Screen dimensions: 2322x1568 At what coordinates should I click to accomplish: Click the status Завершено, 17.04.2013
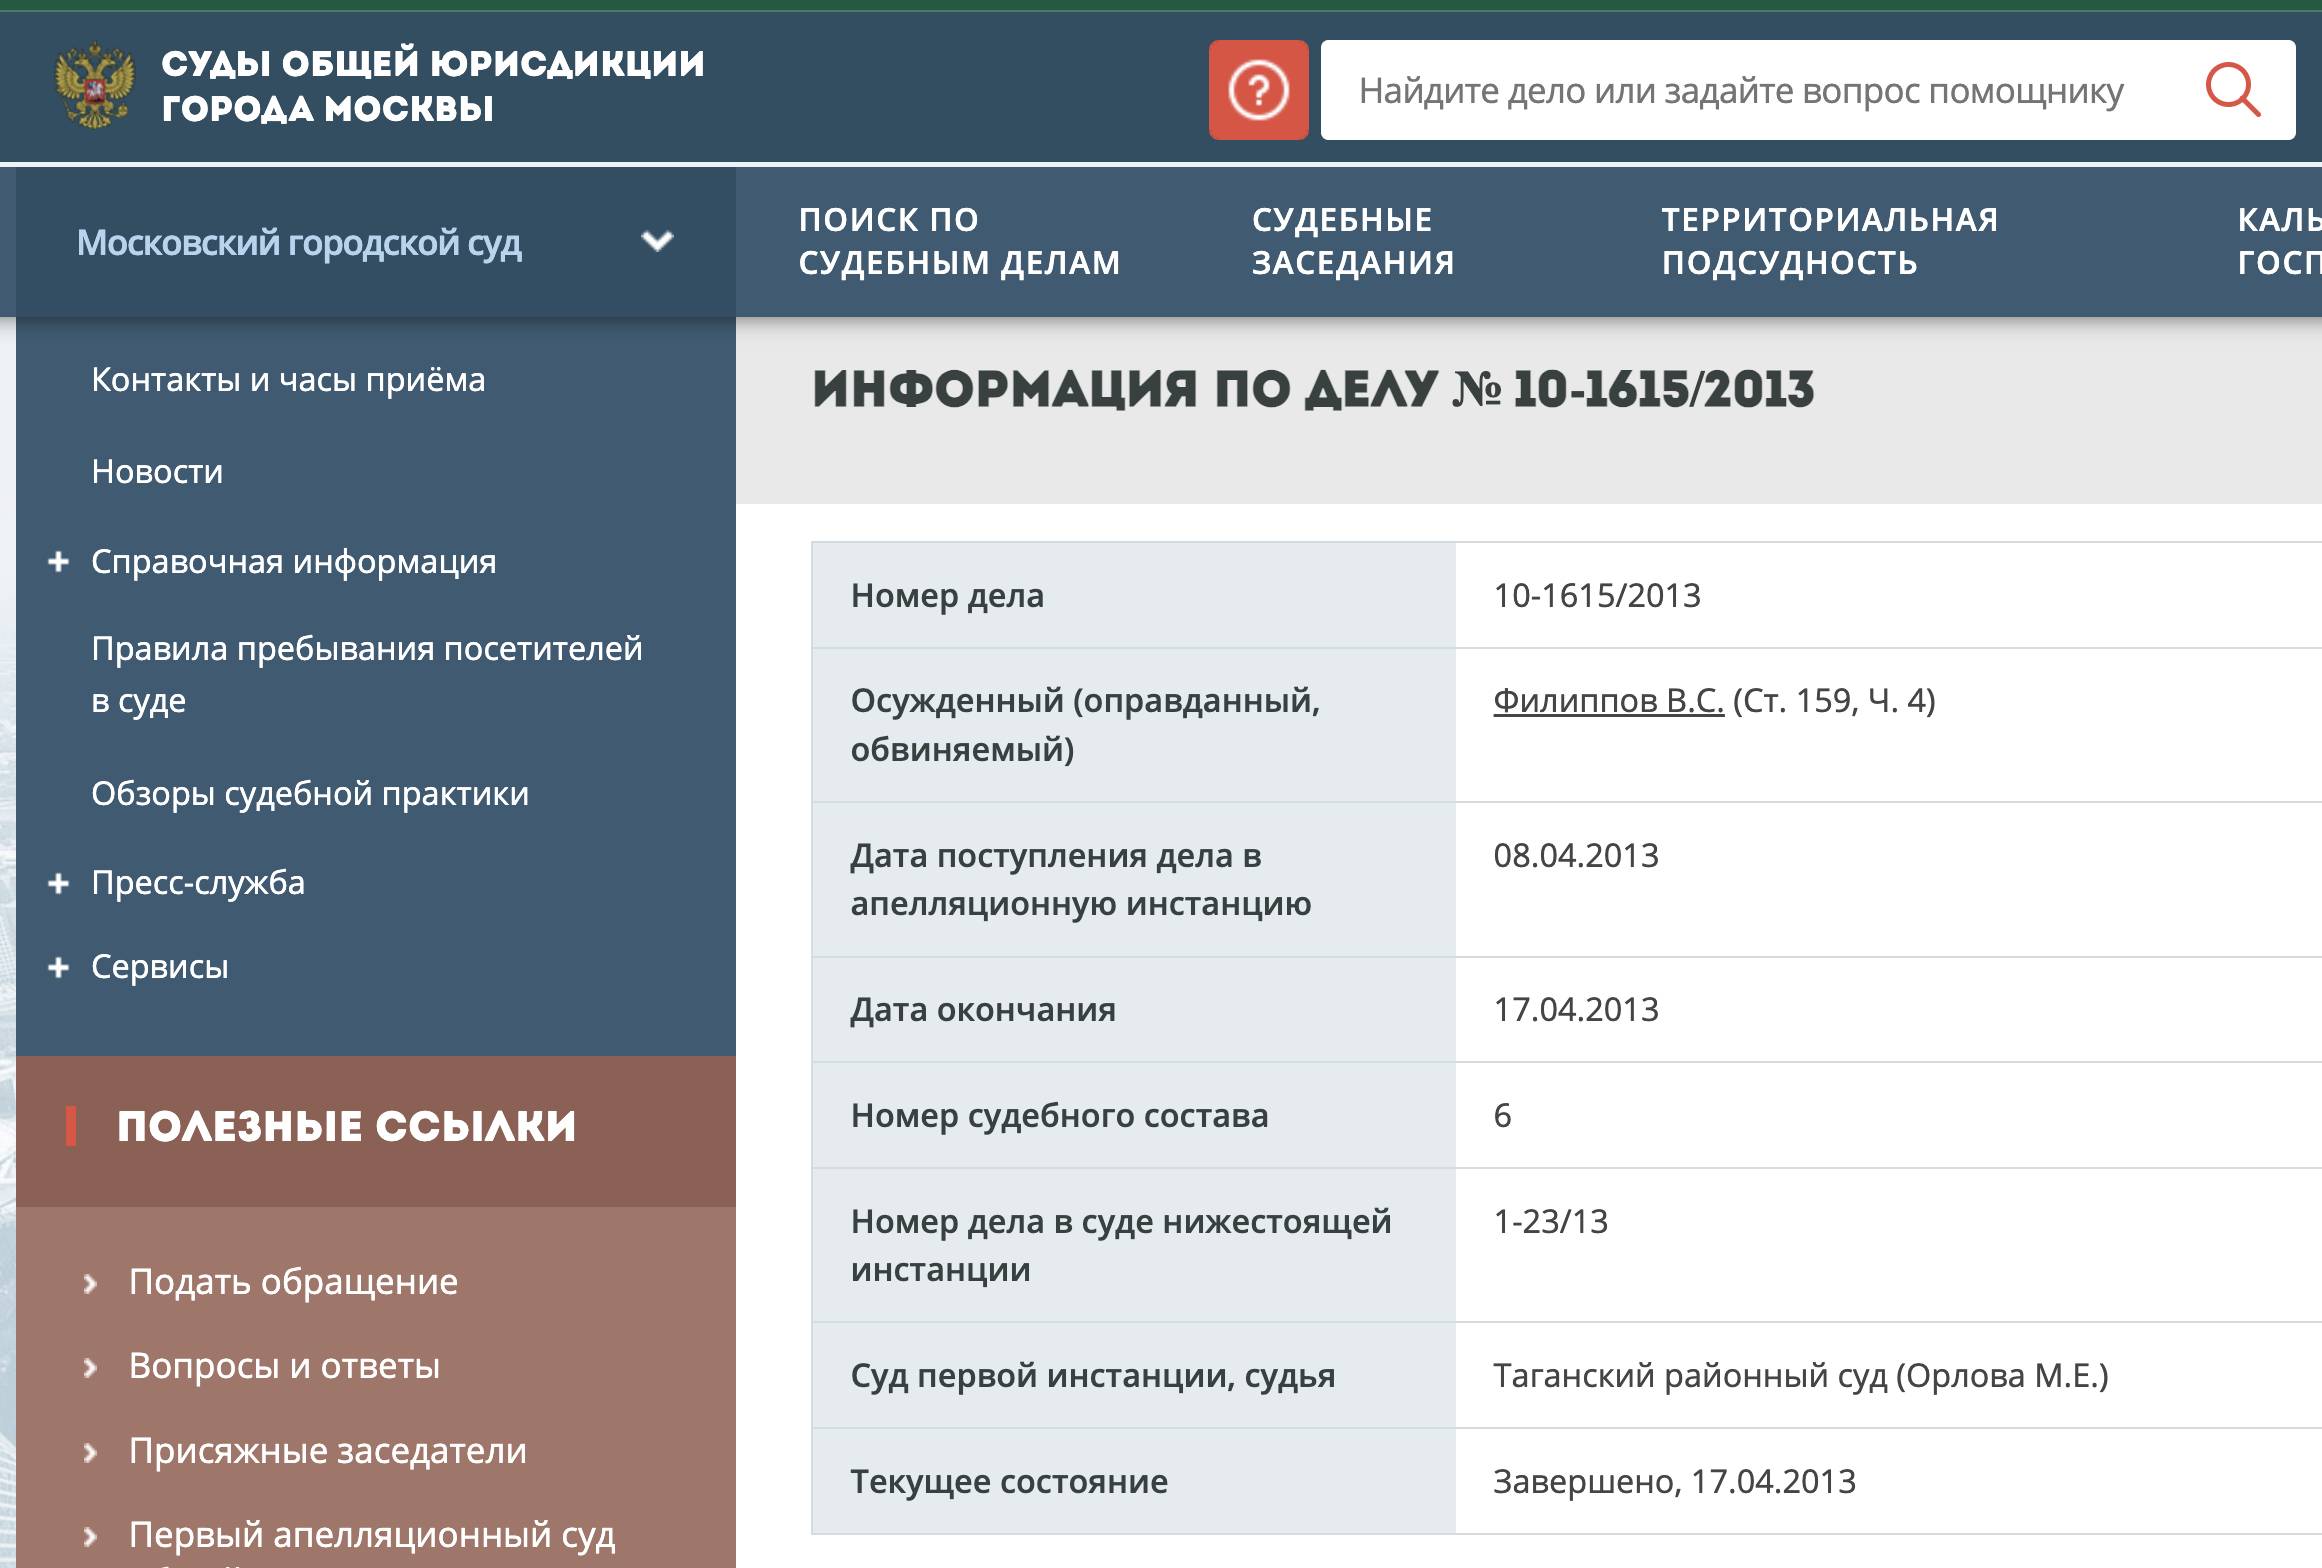[1674, 1481]
